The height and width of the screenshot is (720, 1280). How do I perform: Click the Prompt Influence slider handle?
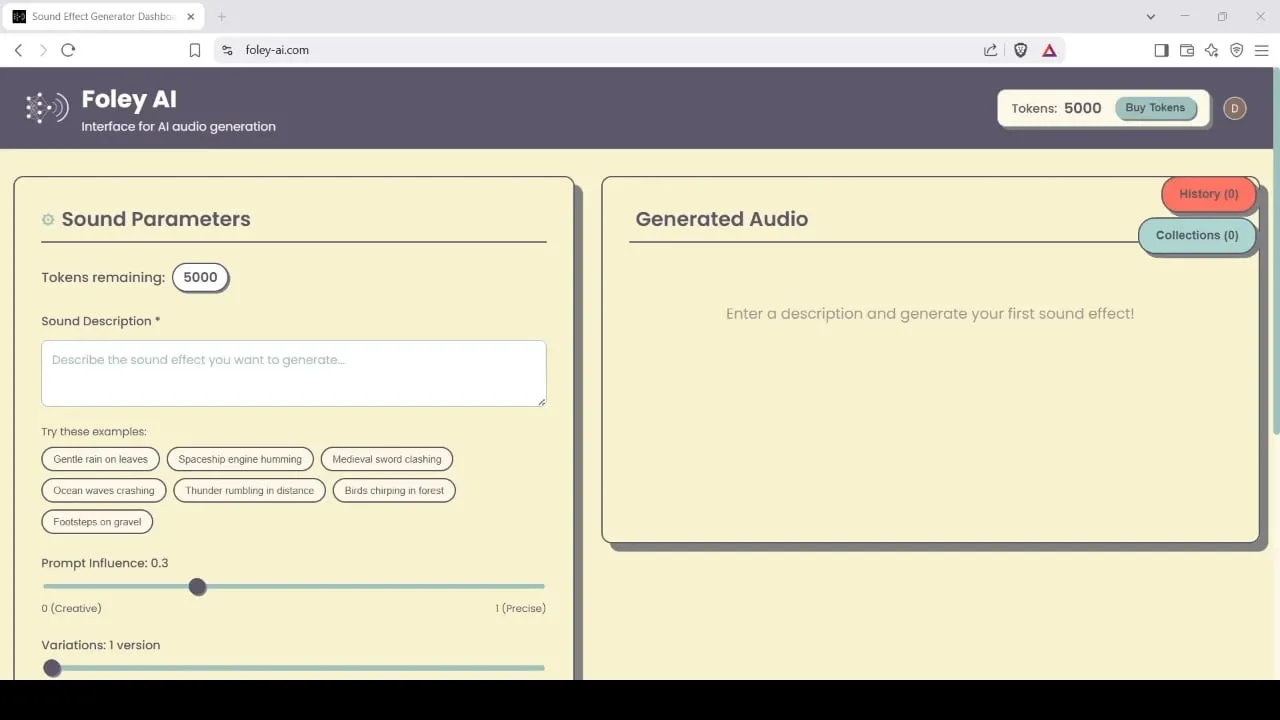tap(198, 587)
